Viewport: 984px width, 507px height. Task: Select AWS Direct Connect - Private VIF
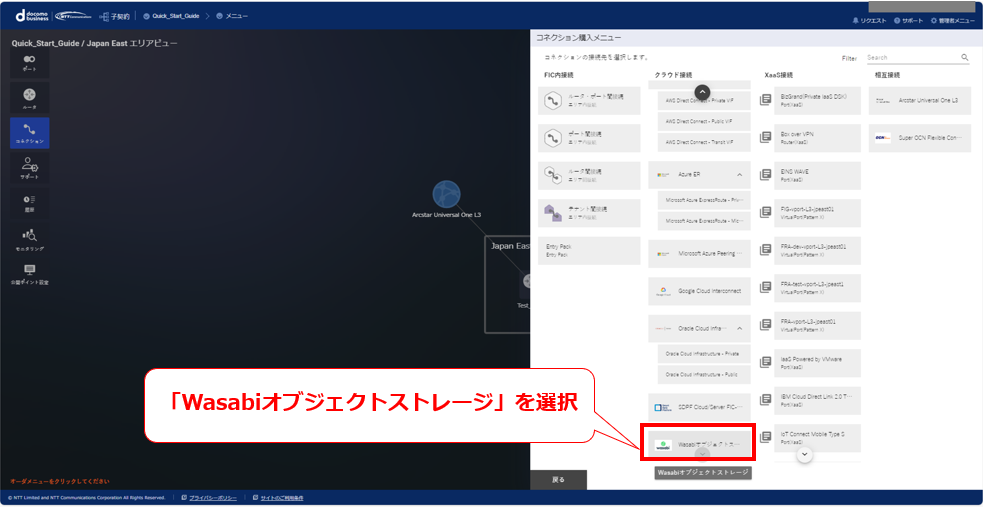(x=704, y=101)
